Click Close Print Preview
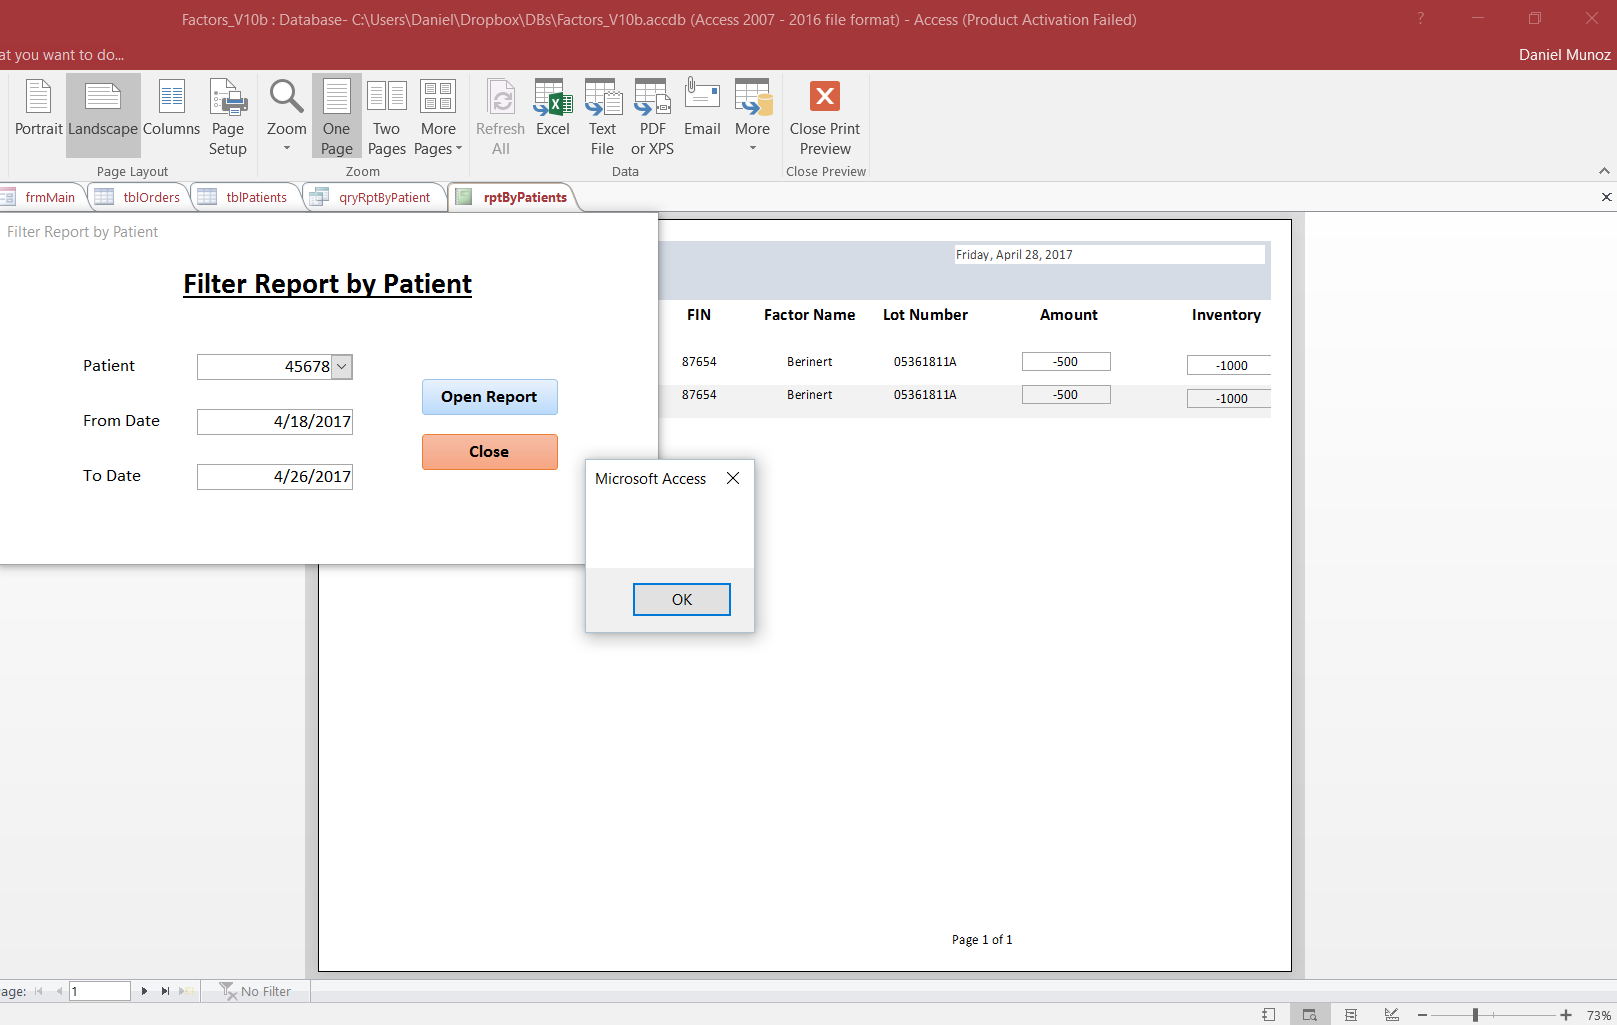 coord(825,118)
